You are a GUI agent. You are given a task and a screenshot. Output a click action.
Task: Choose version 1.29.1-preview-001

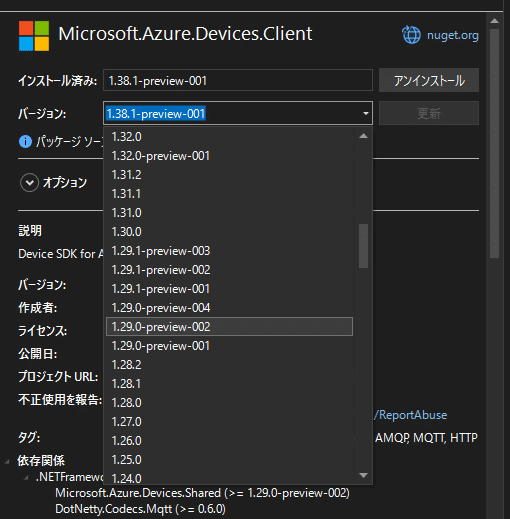coord(229,289)
